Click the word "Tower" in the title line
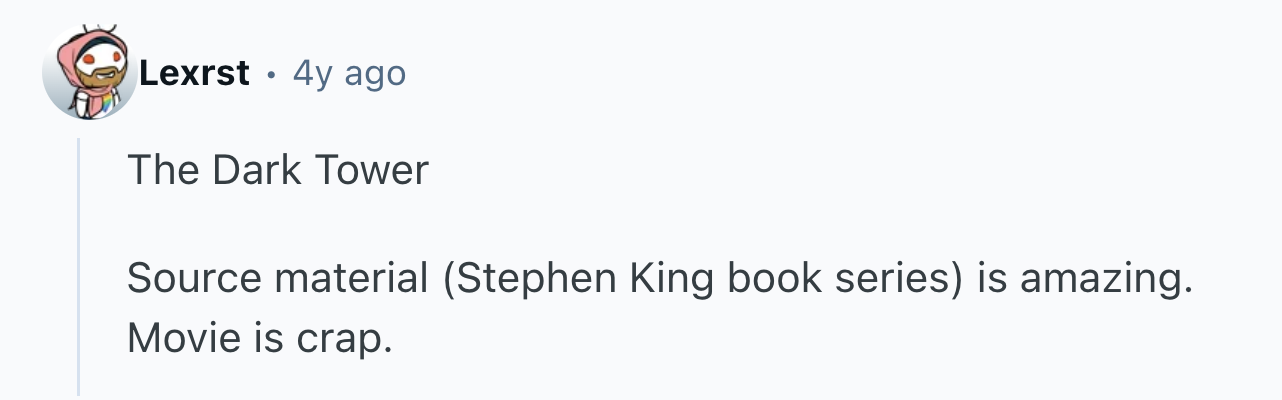1282x400 pixels. [x=371, y=170]
